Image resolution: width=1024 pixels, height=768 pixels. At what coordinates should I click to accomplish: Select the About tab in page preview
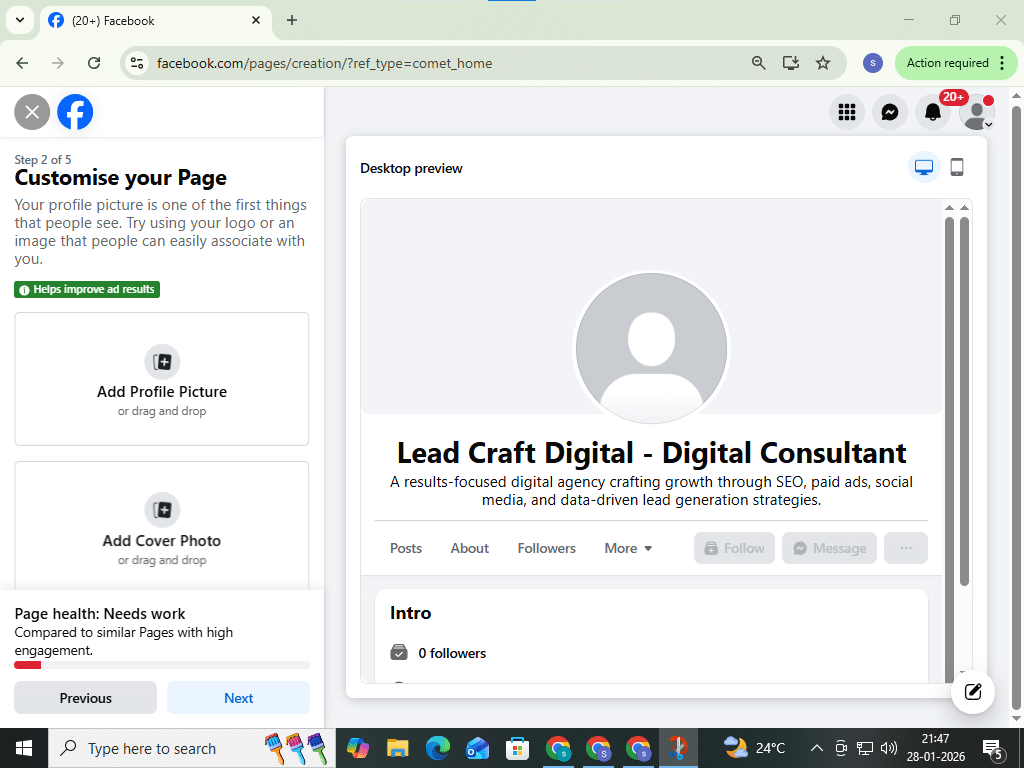click(x=469, y=548)
